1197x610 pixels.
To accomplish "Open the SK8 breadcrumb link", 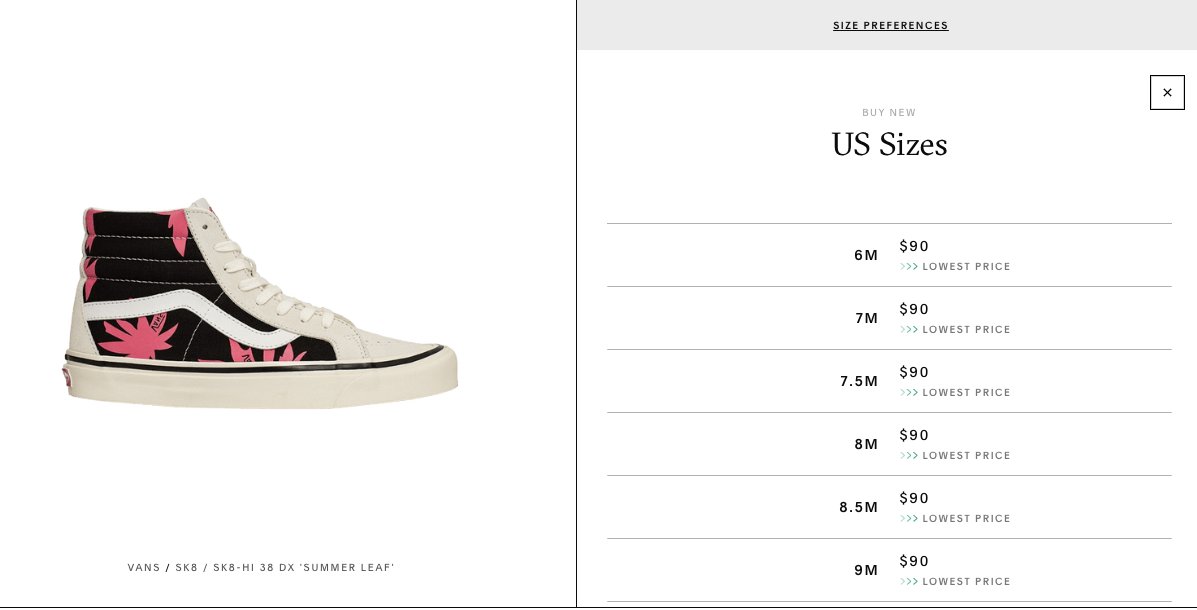I will coord(186,567).
